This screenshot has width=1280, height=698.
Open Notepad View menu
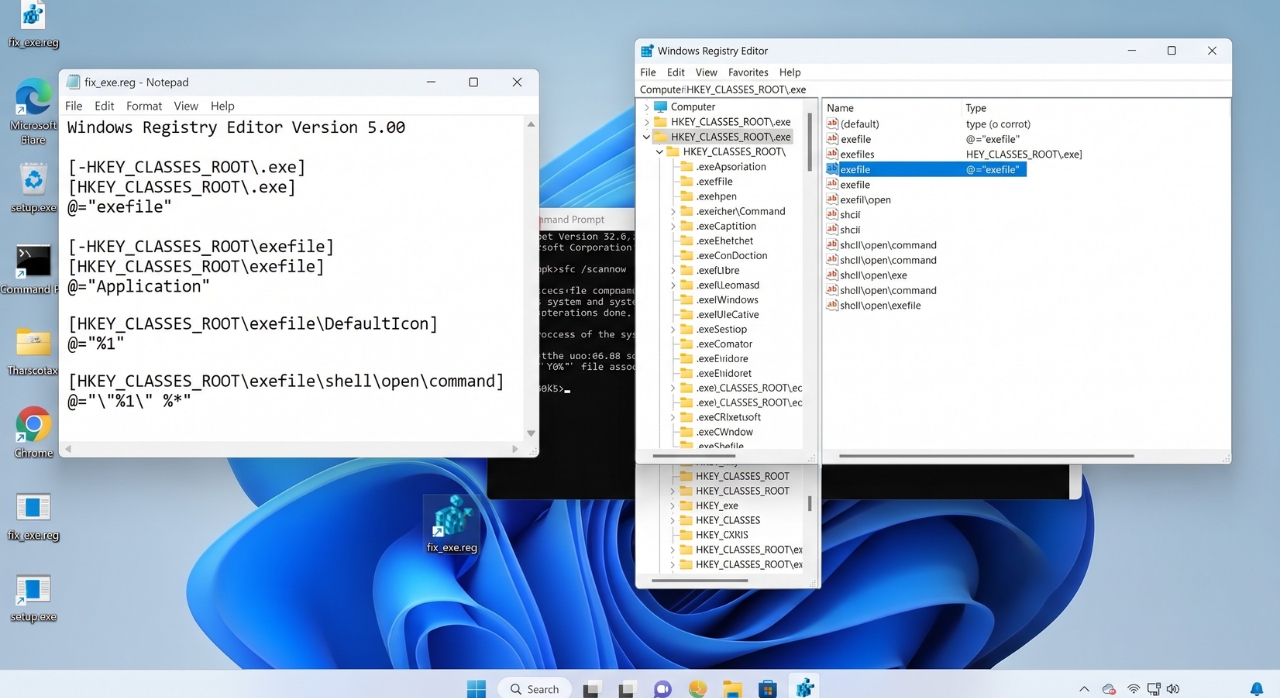tap(186, 106)
